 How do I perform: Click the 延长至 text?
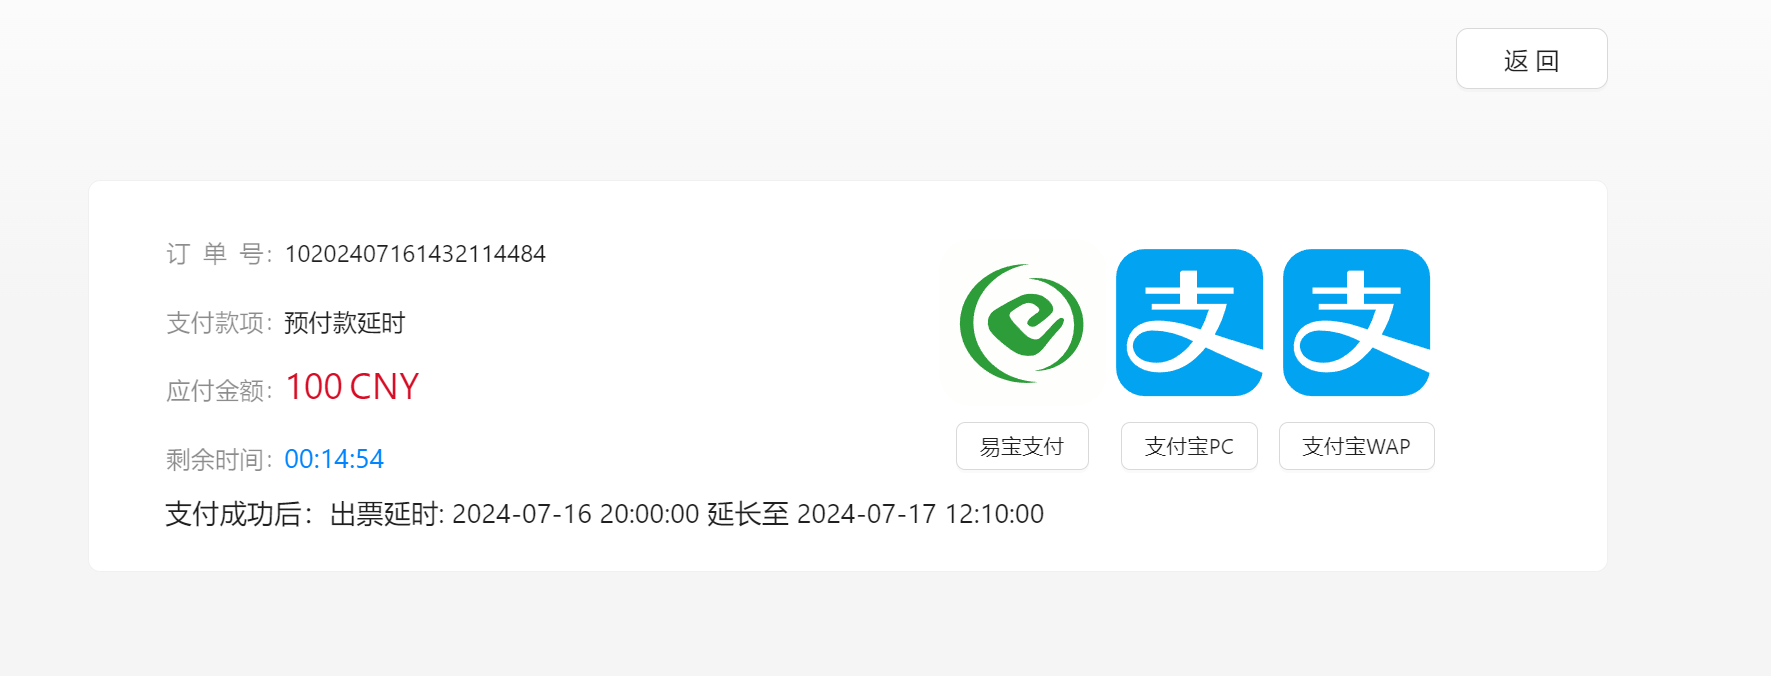click(x=748, y=514)
